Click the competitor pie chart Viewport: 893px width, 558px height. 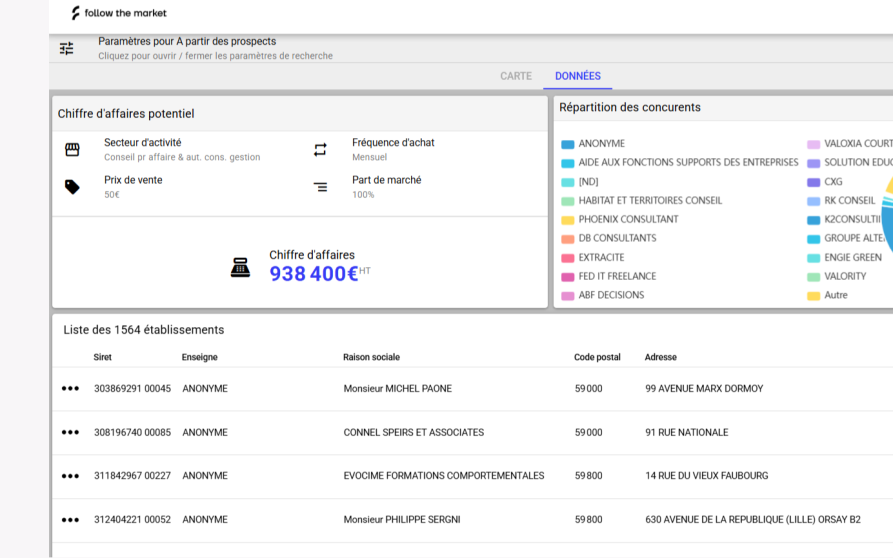(888, 216)
